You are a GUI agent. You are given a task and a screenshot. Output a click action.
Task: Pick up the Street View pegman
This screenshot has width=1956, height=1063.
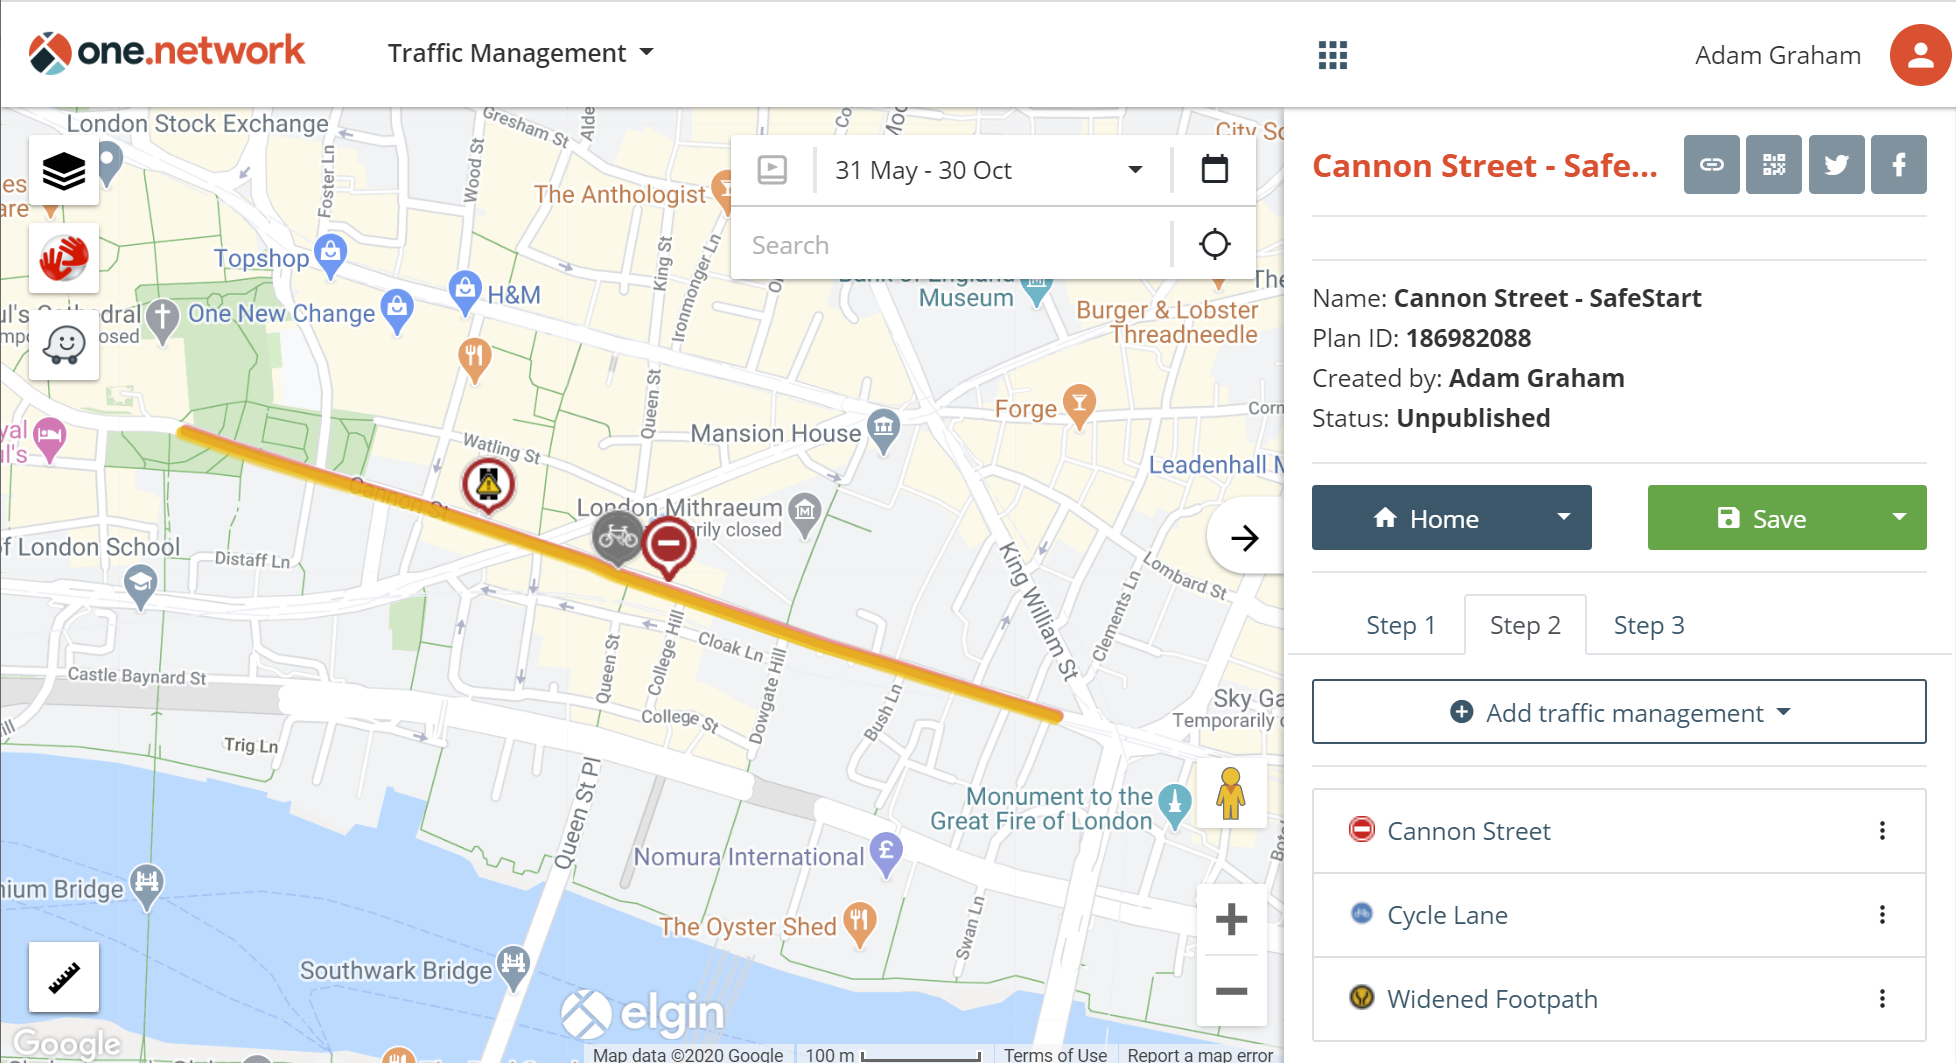click(x=1231, y=794)
